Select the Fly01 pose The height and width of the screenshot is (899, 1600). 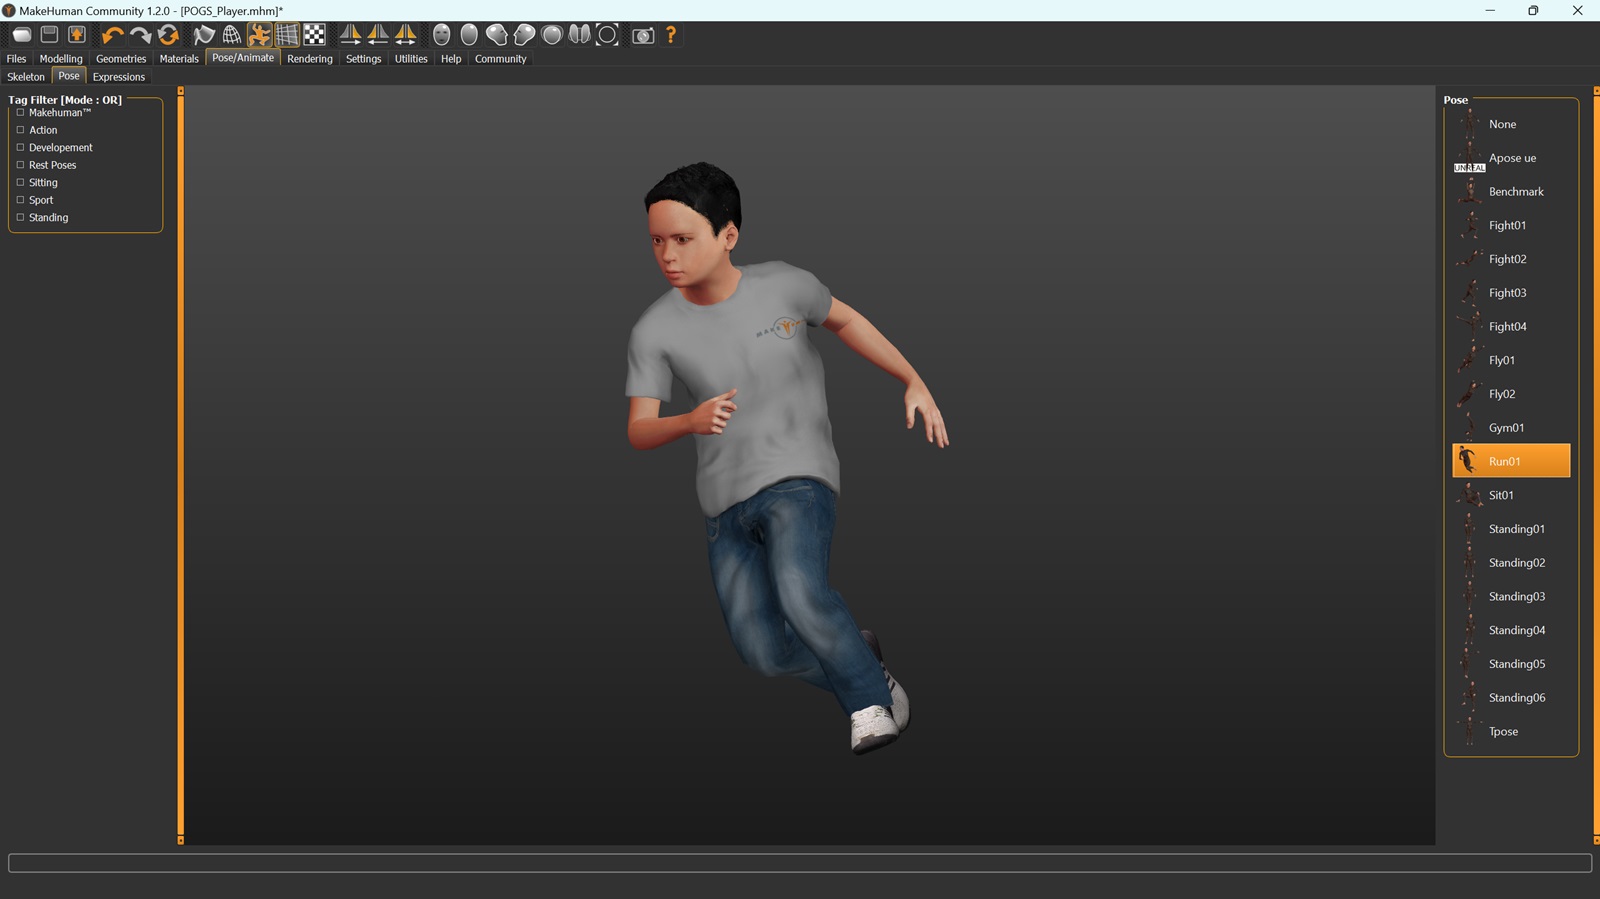(x=1511, y=360)
